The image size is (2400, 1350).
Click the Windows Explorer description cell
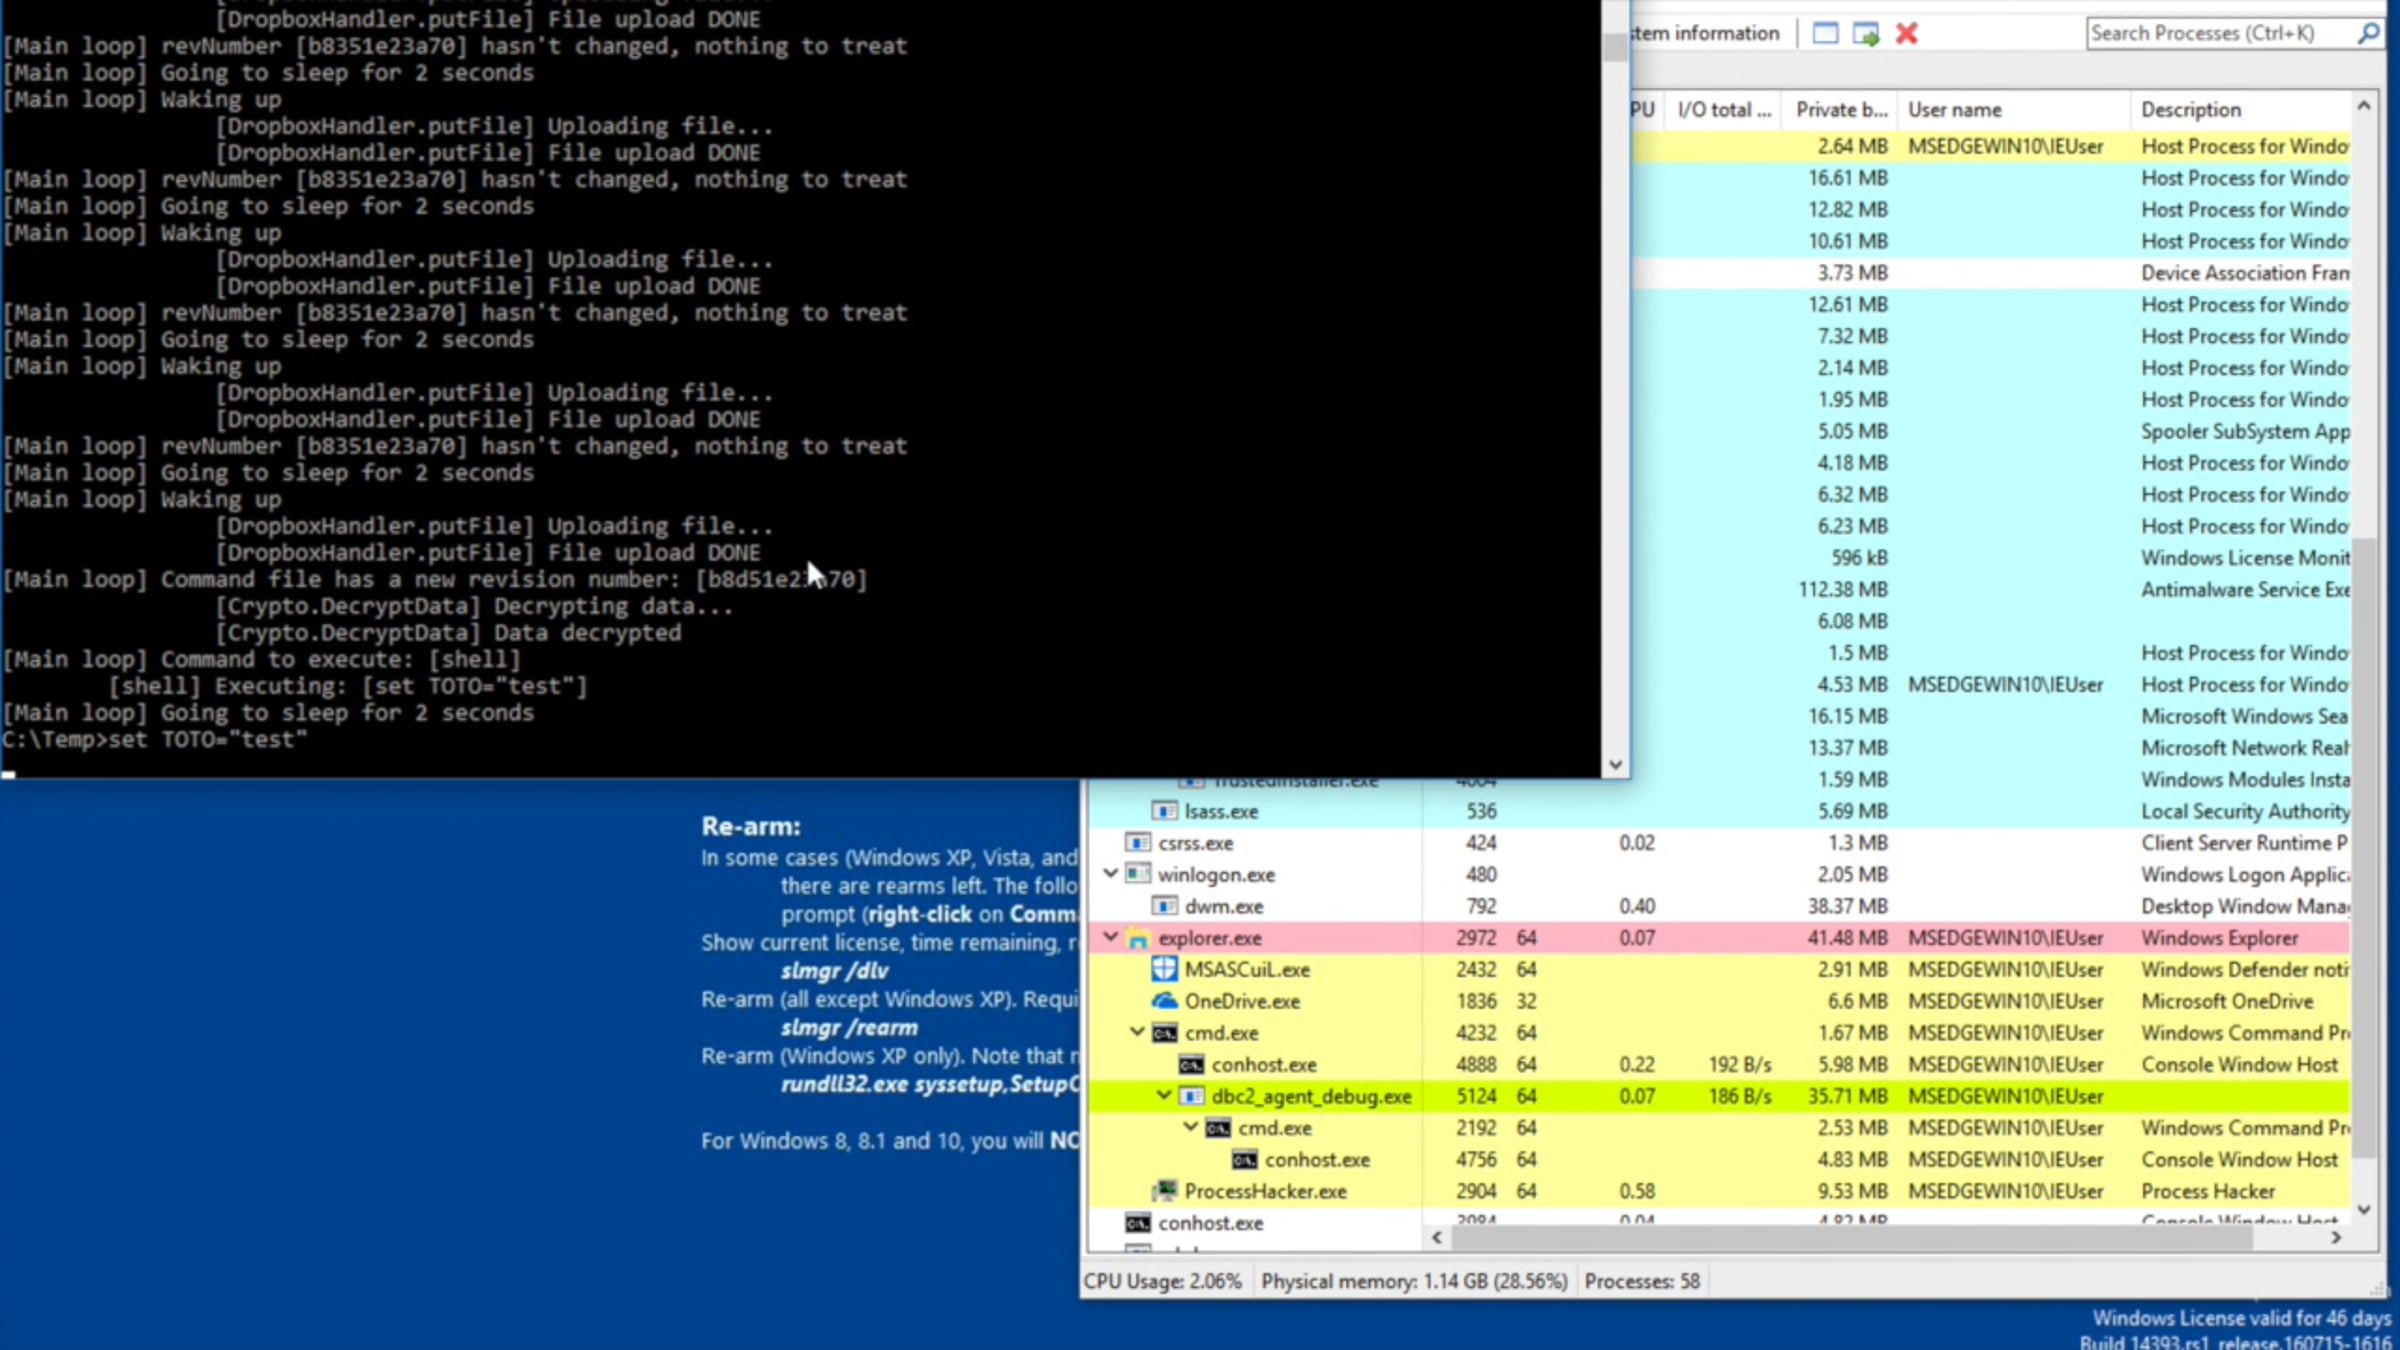(x=2219, y=938)
